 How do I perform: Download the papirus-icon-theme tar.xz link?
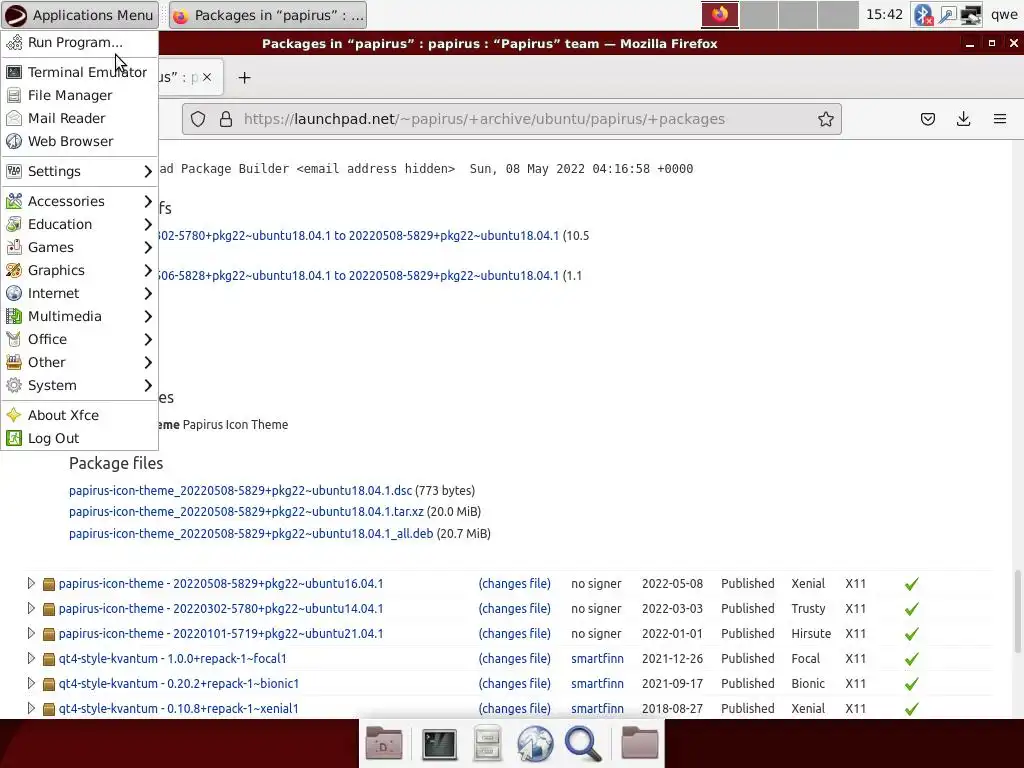pos(246,512)
